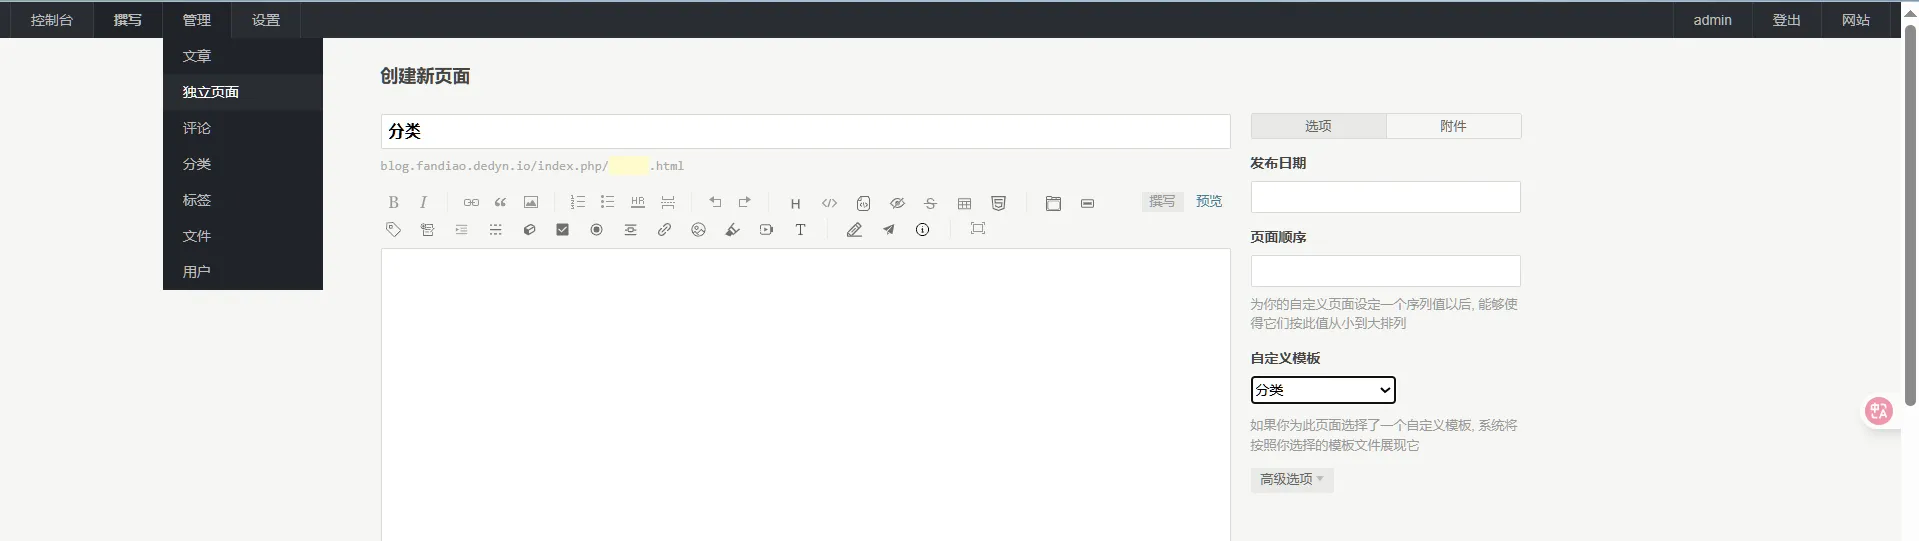This screenshot has height=541, width=1919.
Task: Apply strikethrough formatting
Action: (x=931, y=203)
